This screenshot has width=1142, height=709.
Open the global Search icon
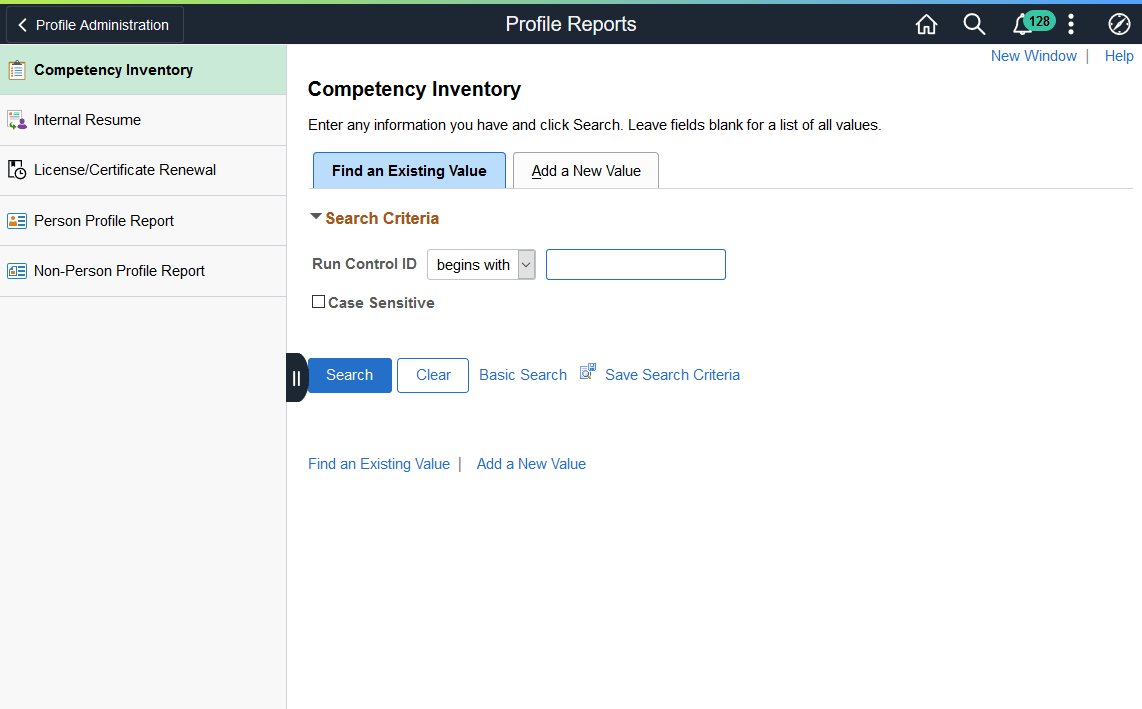pos(974,23)
